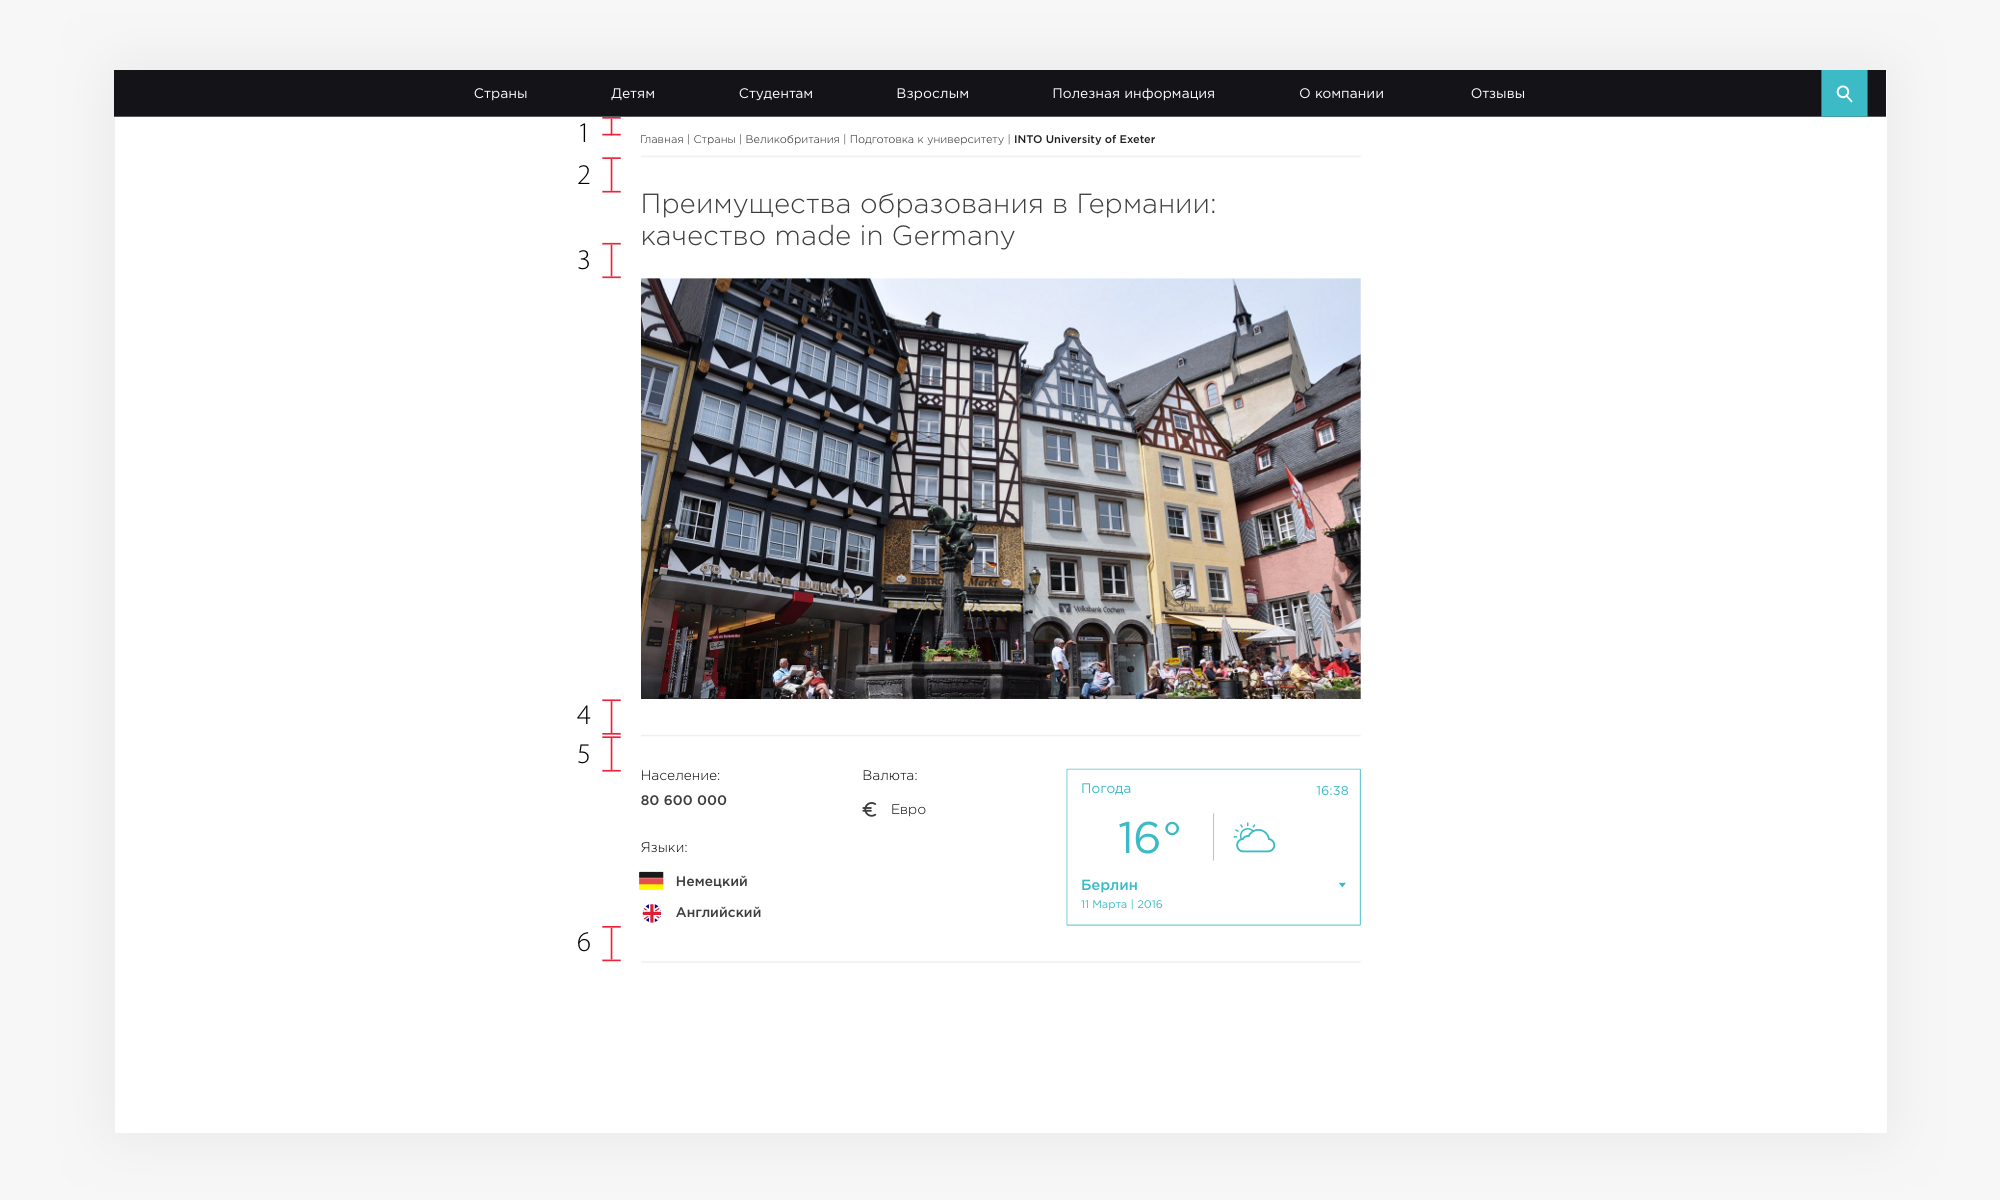Open the Полезная информация menu

click(1133, 93)
